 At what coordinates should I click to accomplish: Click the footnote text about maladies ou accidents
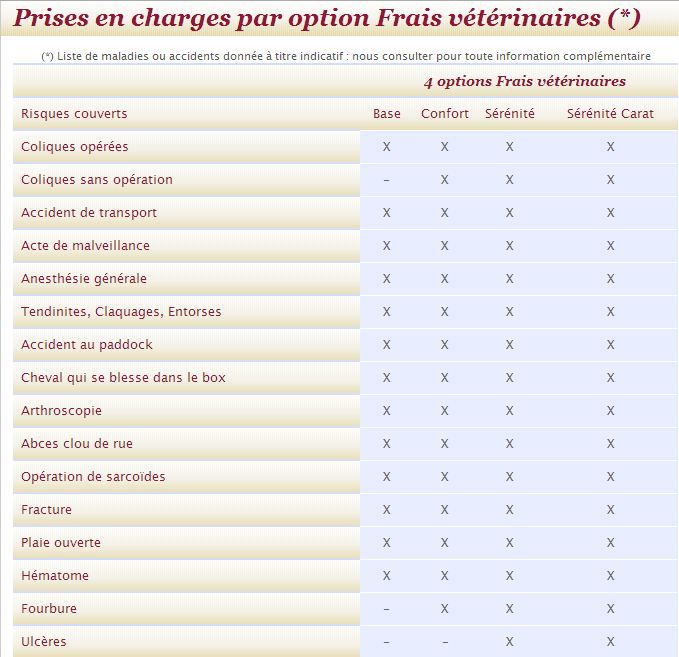point(346,56)
